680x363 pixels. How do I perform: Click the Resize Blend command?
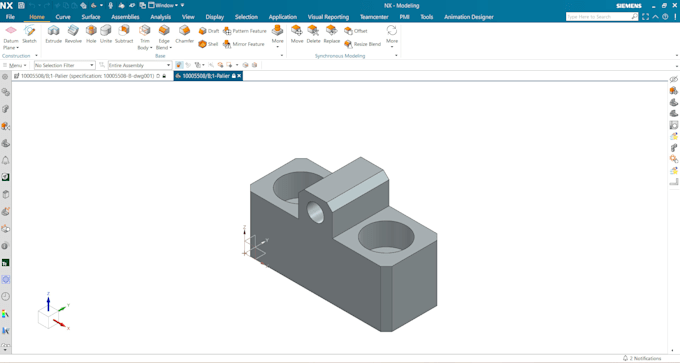(363, 44)
